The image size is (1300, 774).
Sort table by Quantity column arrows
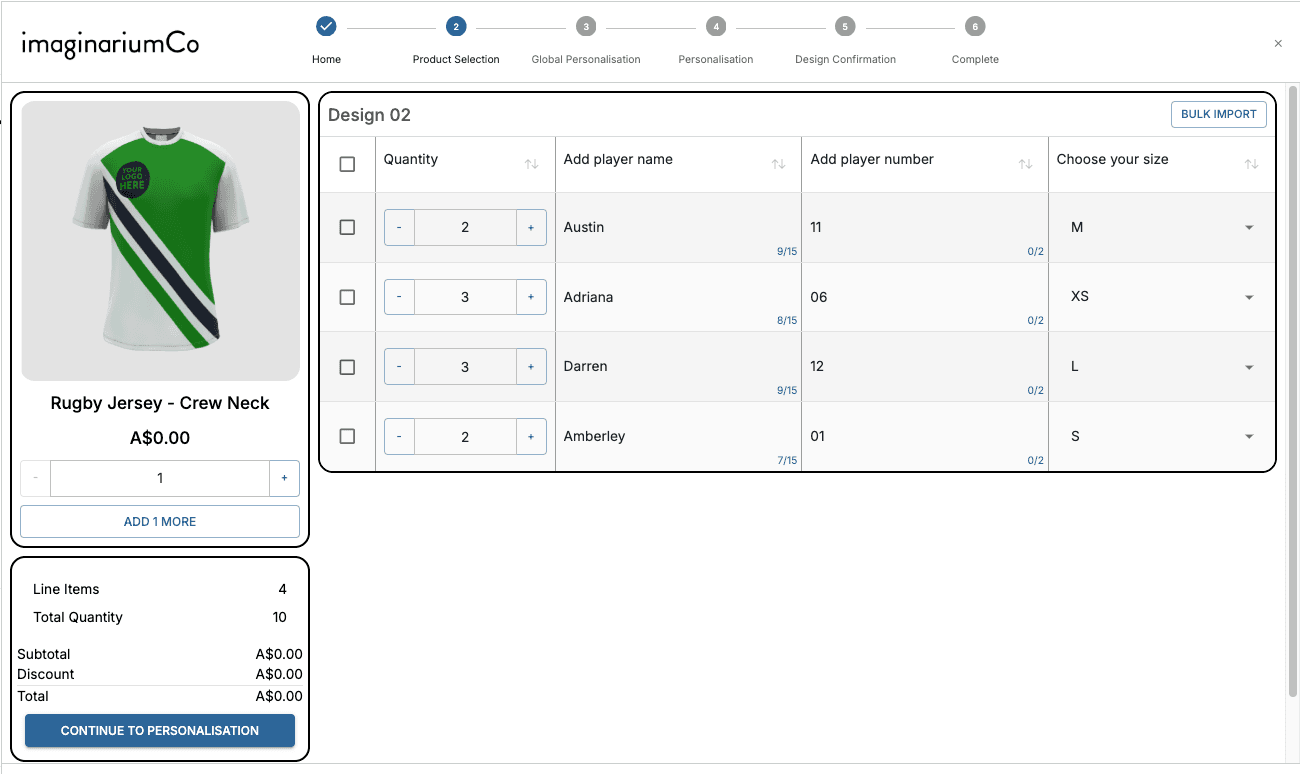[x=531, y=164]
